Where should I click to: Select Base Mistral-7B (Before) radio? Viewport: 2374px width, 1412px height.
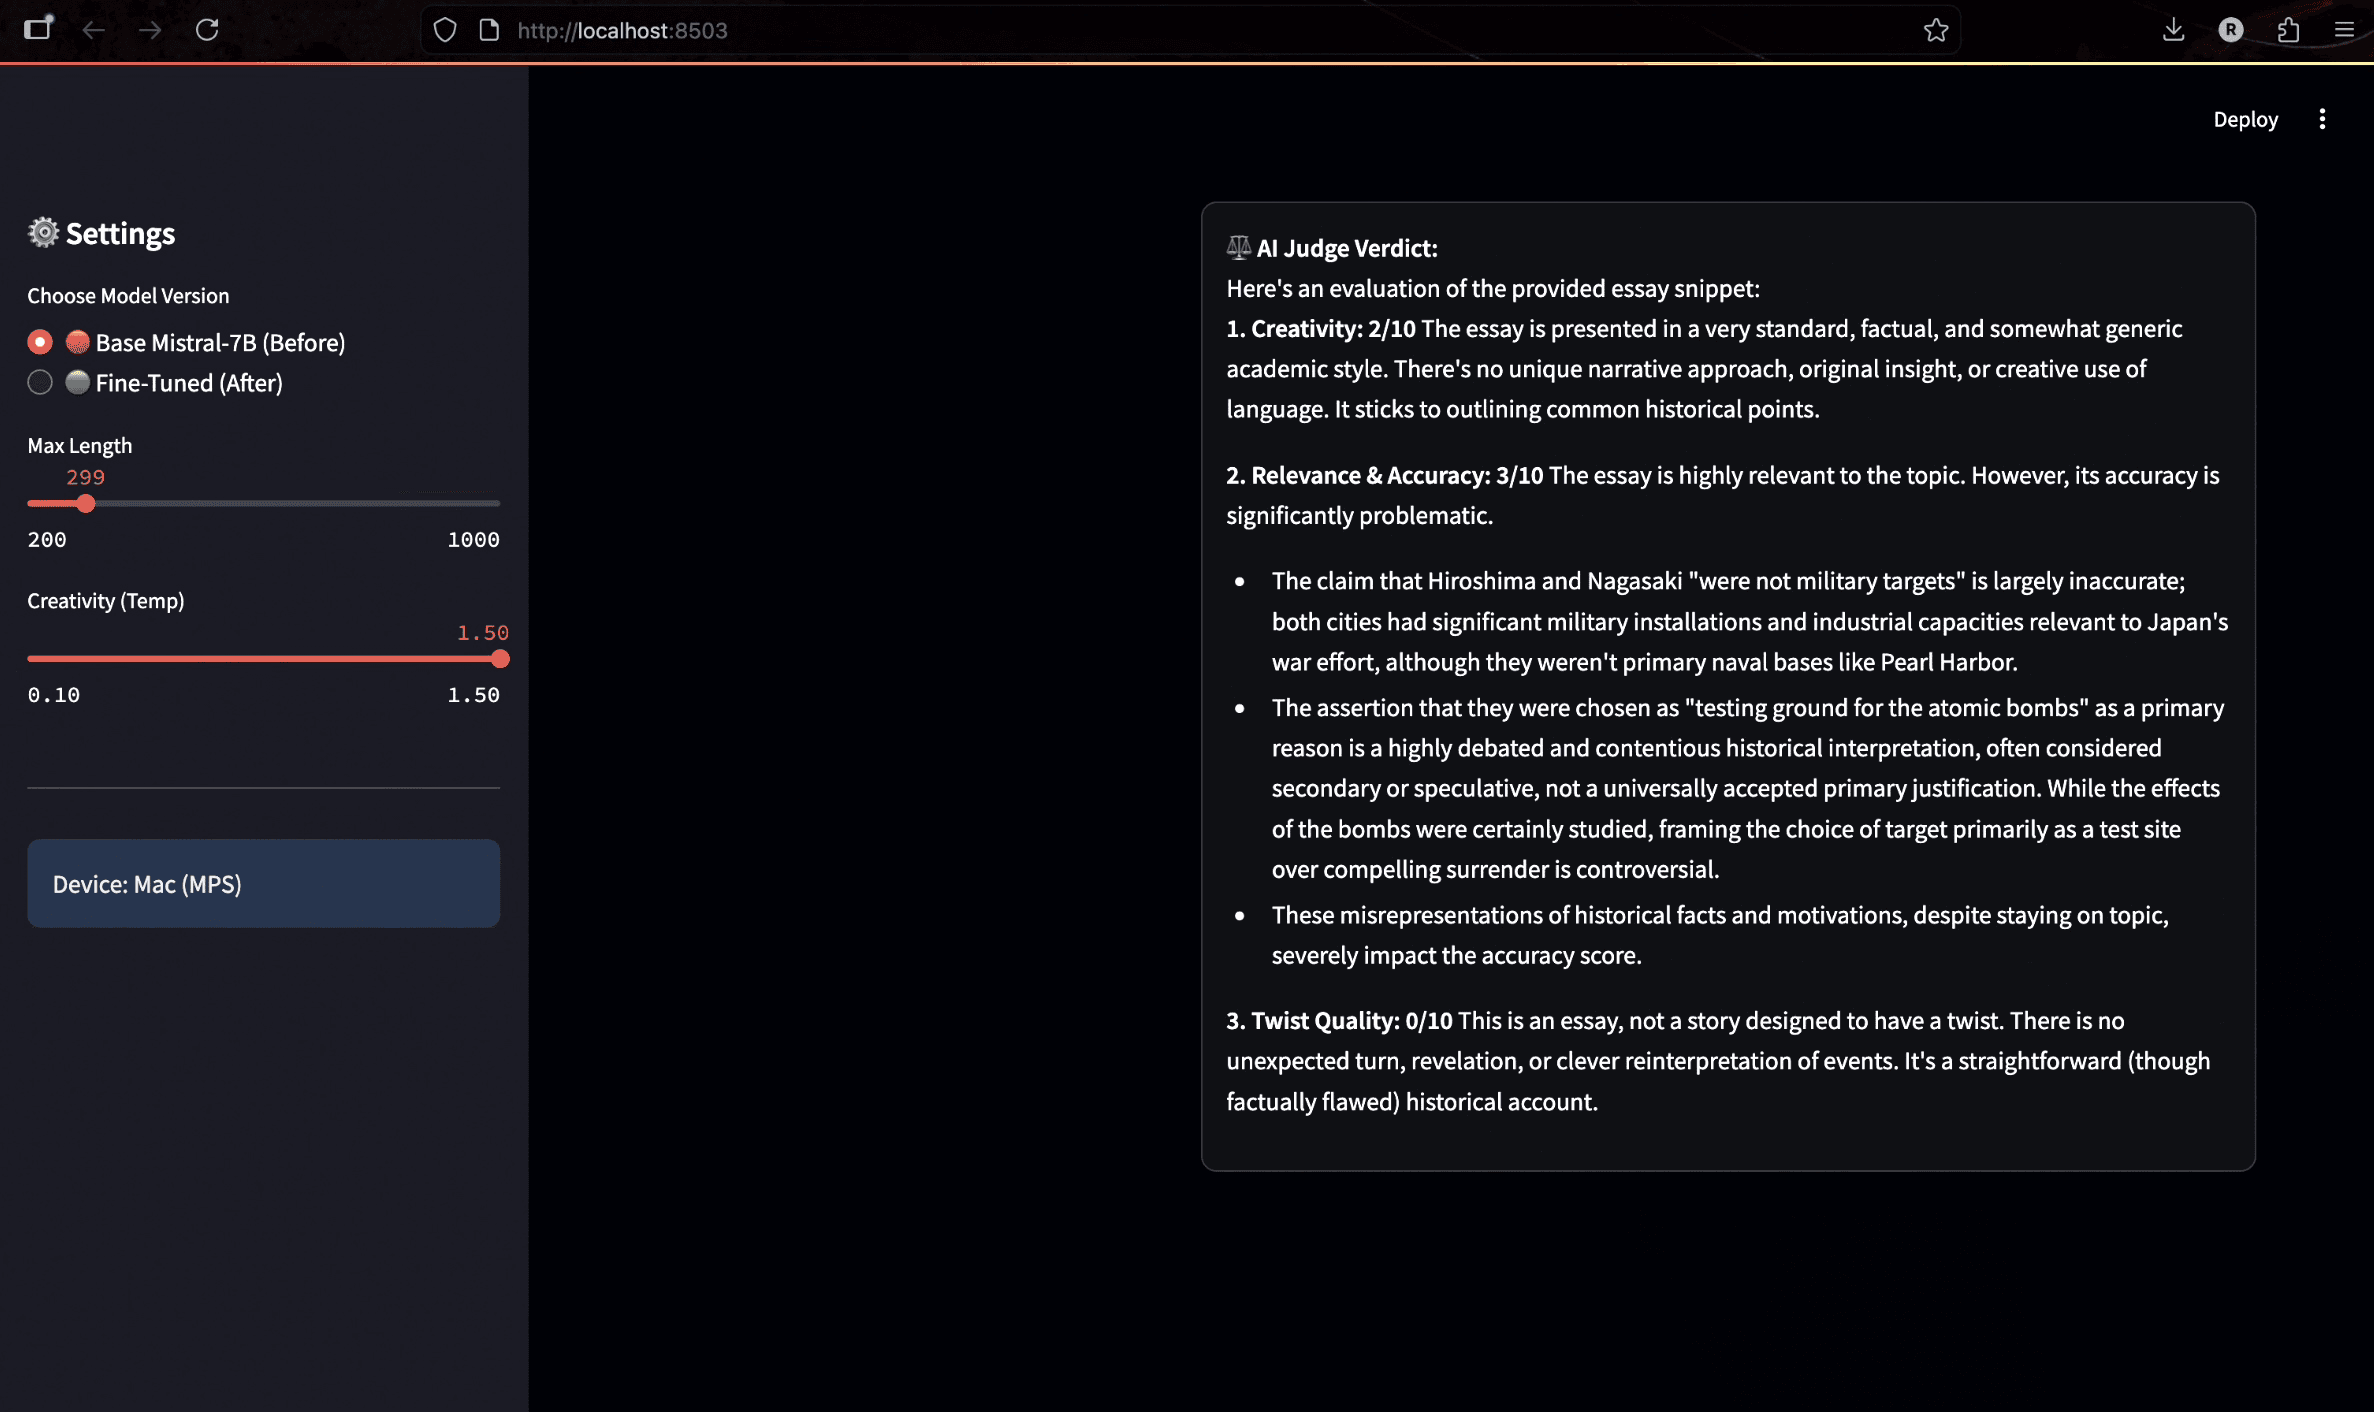40,342
